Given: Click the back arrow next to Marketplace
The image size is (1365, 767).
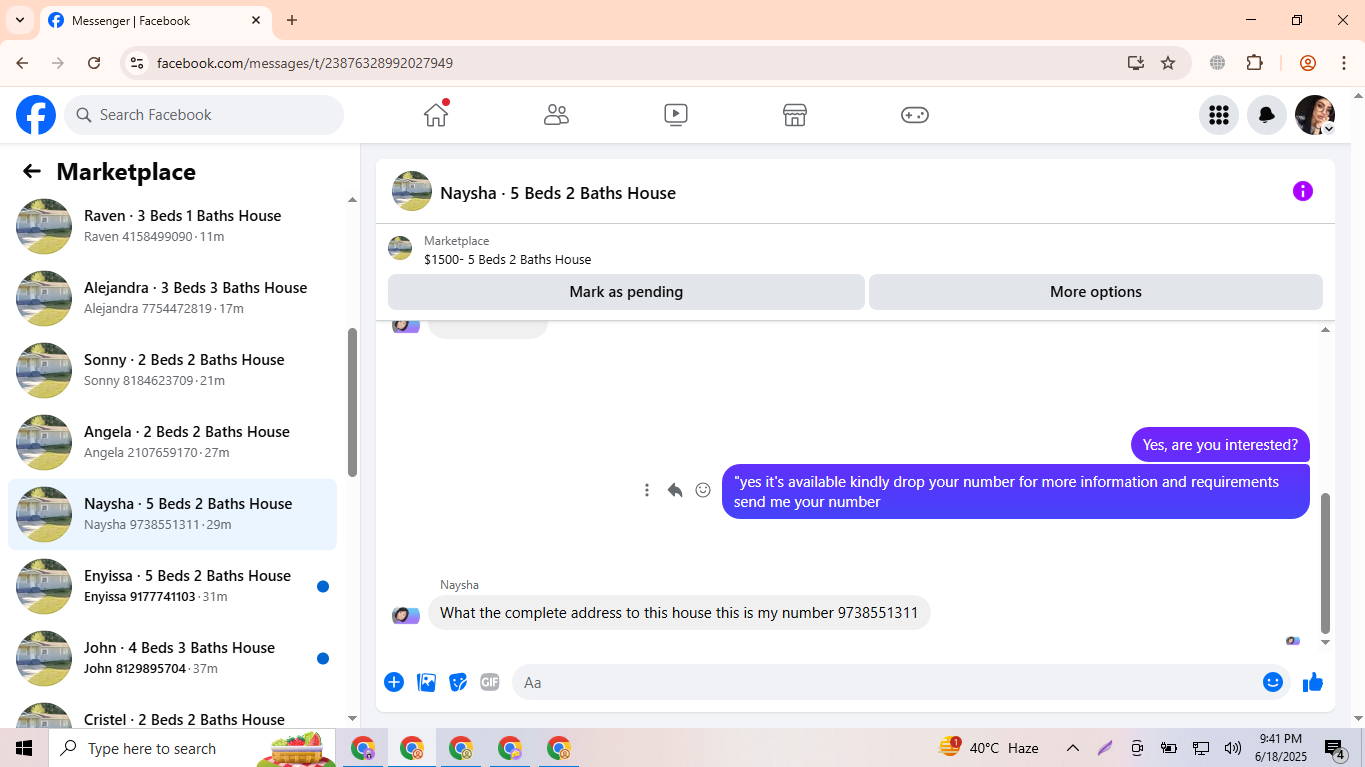Looking at the screenshot, I should click(32, 171).
